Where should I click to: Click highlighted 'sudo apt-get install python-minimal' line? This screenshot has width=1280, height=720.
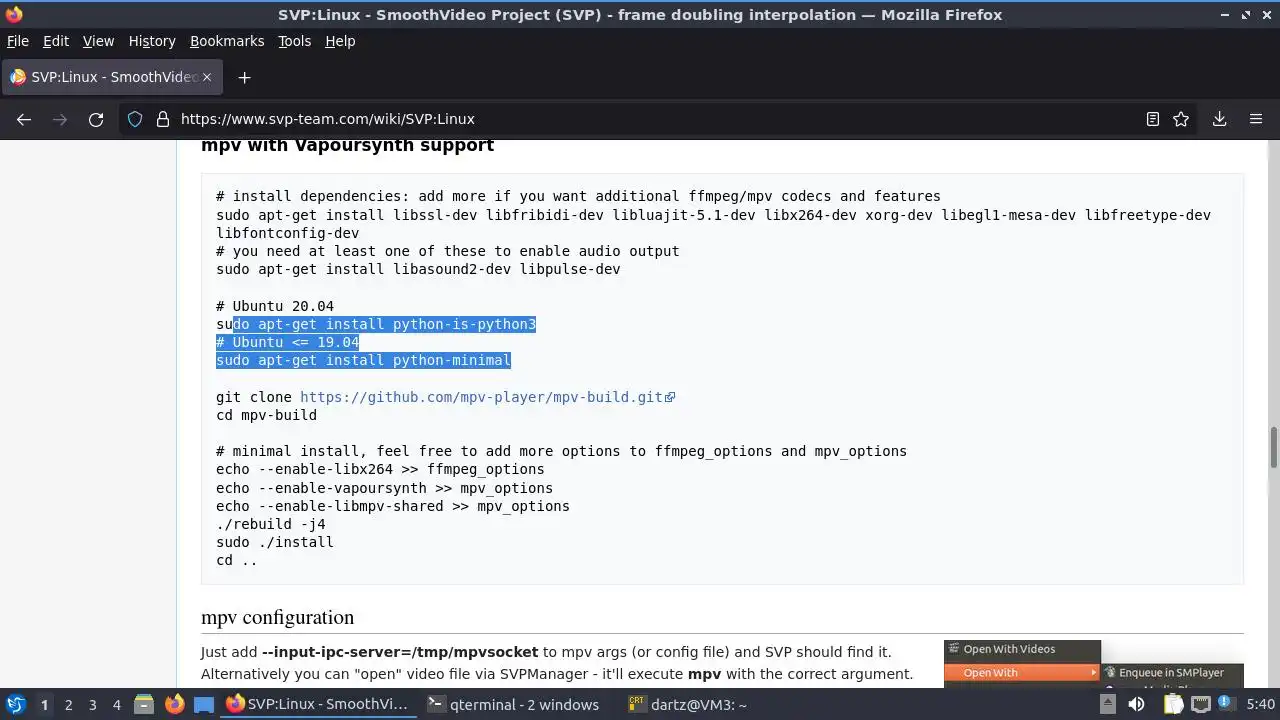[363, 360]
